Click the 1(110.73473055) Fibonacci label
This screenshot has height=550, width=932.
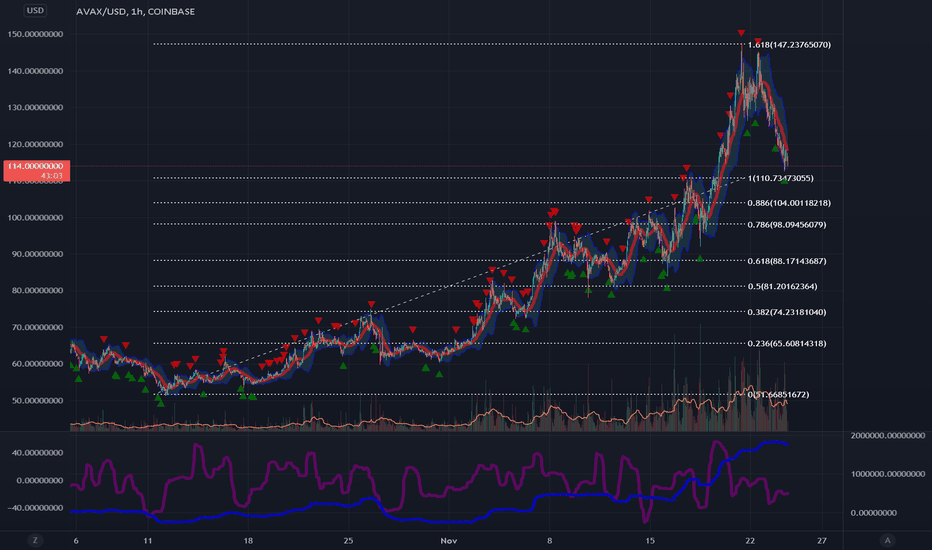780,178
